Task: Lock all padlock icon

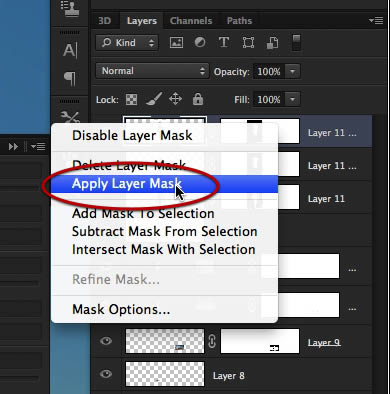Action: click(198, 99)
